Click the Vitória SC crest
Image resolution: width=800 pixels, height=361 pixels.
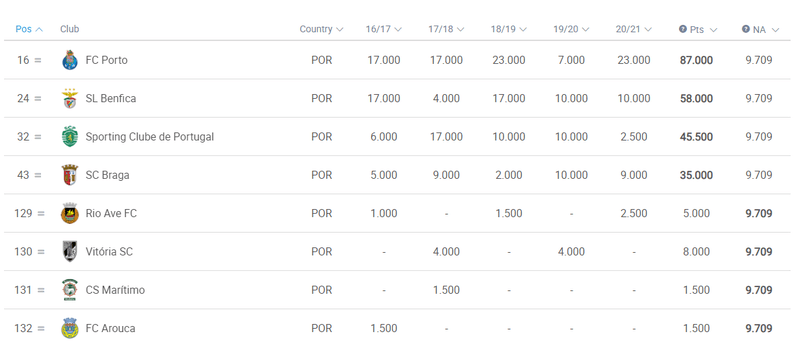[x=70, y=251]
